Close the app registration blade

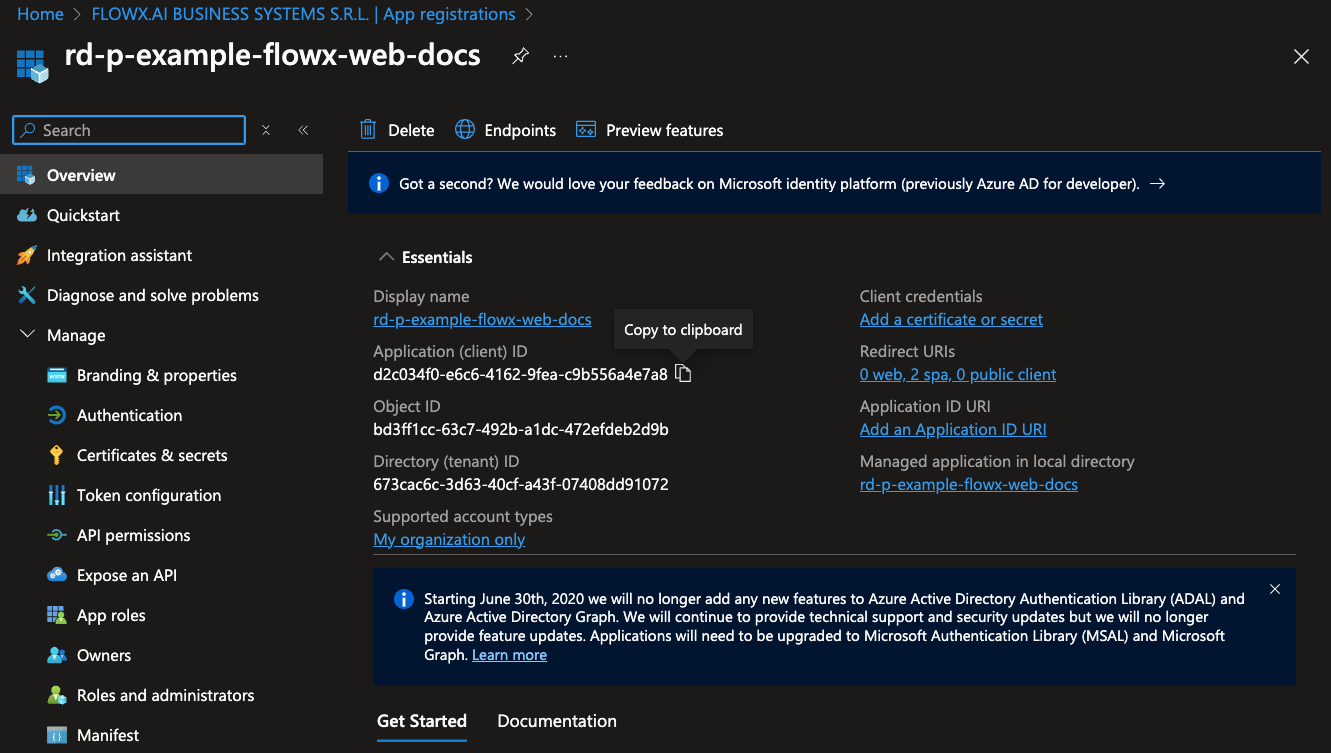coord(1301,57)
